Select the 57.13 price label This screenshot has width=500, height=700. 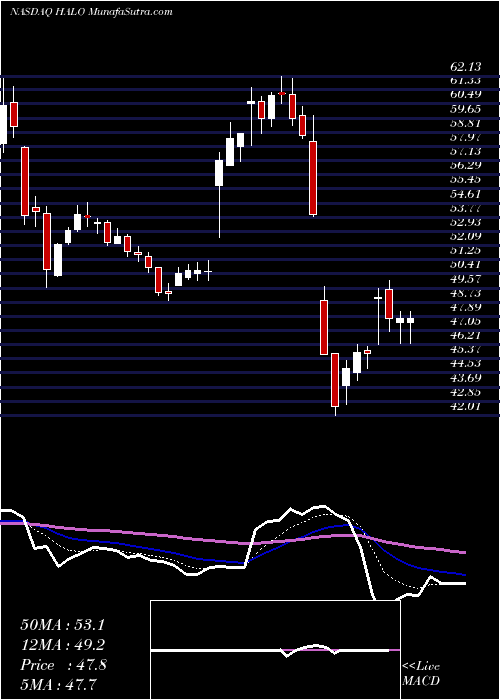click(x=466, y=151)
